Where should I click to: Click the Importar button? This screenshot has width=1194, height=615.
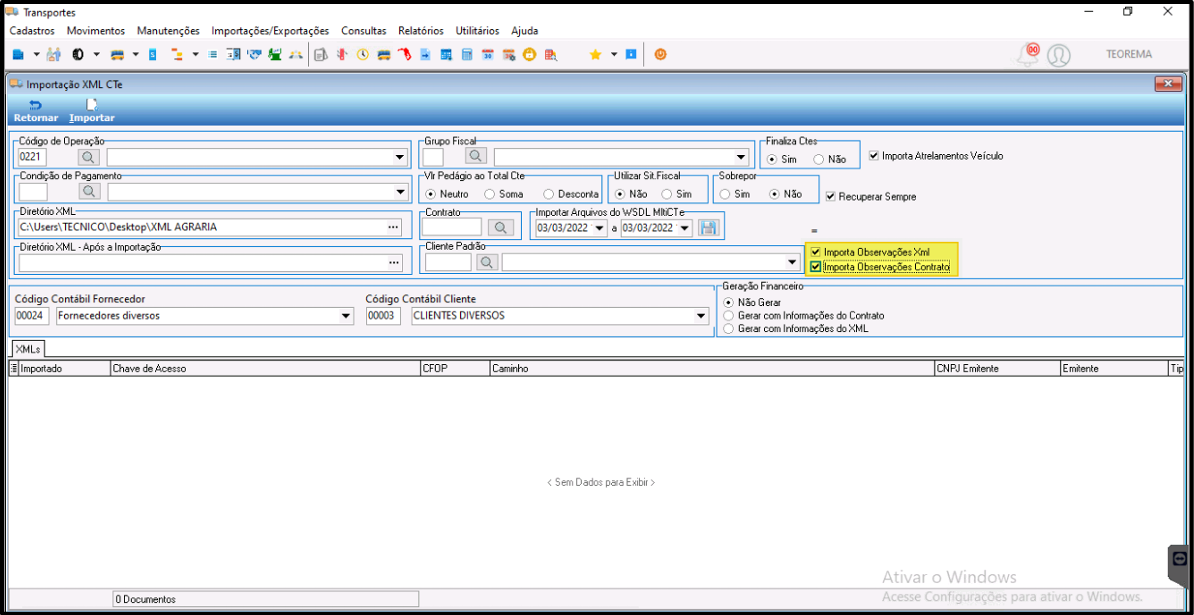[91, 111]
